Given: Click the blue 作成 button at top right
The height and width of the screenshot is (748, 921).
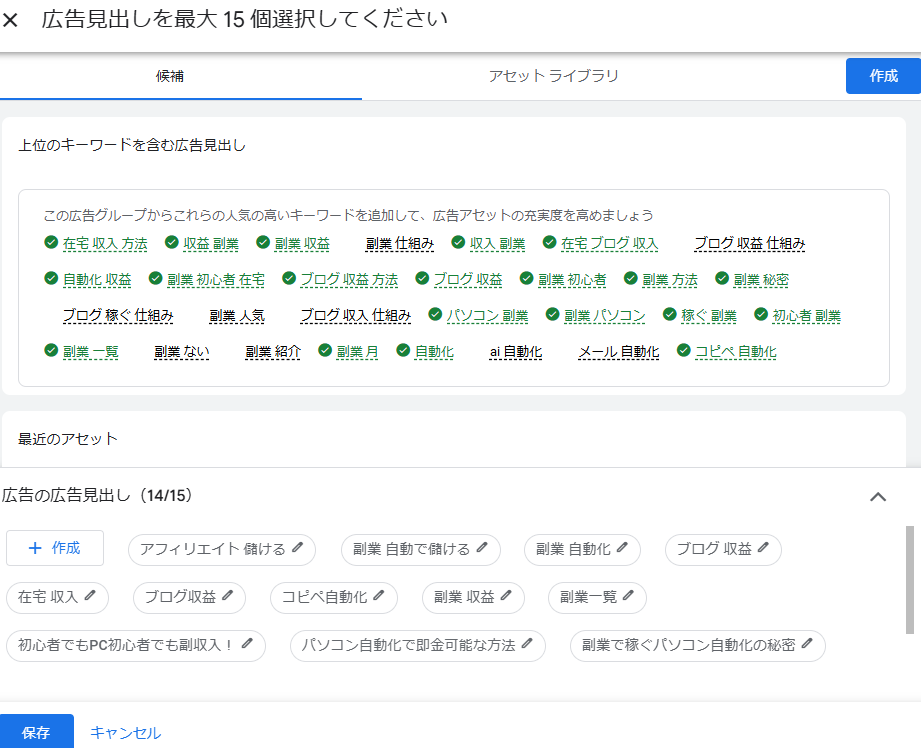Looking at the screenshot, I should pos(883,76).
